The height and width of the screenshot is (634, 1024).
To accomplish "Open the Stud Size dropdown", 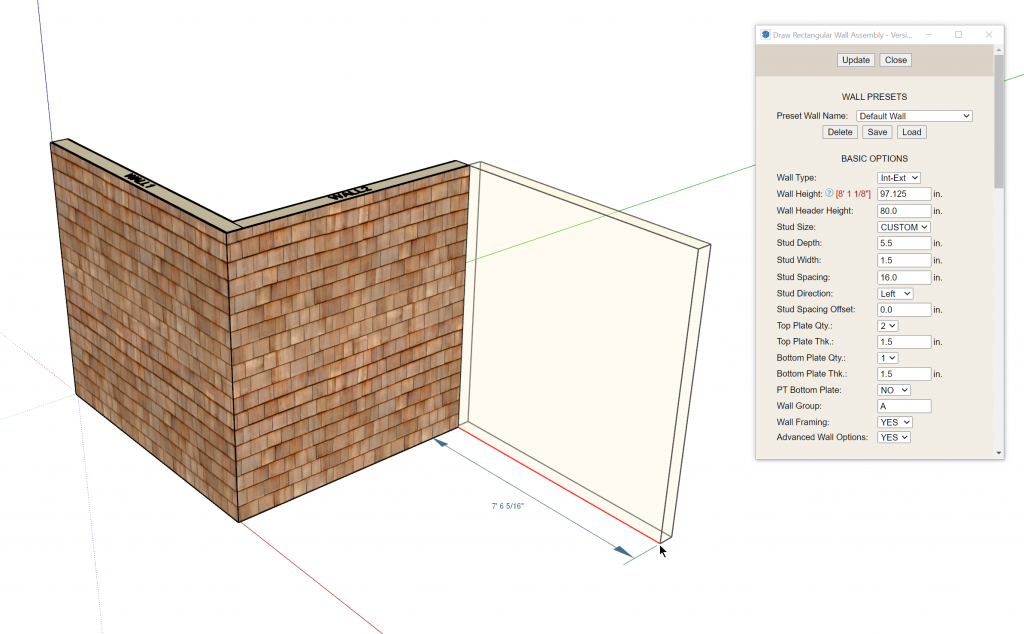I will [904, 227].
